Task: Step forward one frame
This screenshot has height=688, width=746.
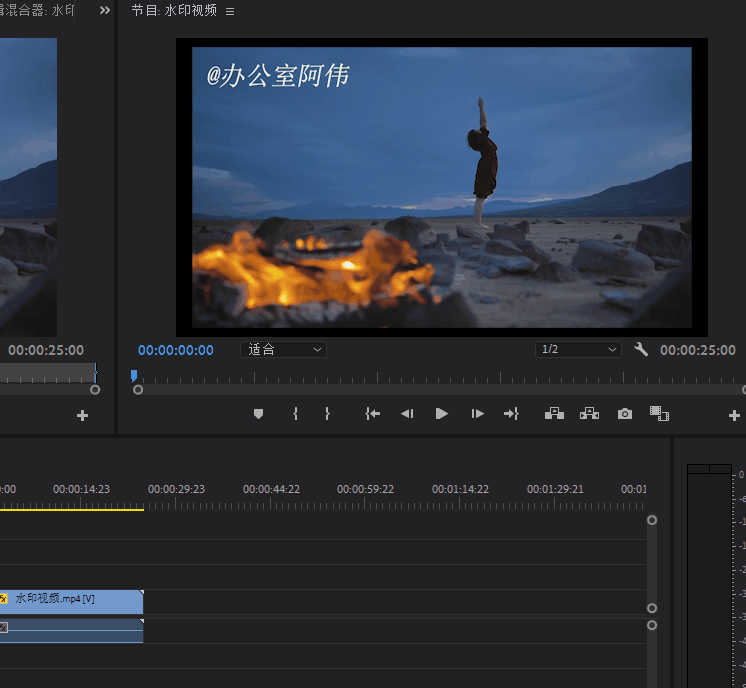Action: (x=477, y=414)
